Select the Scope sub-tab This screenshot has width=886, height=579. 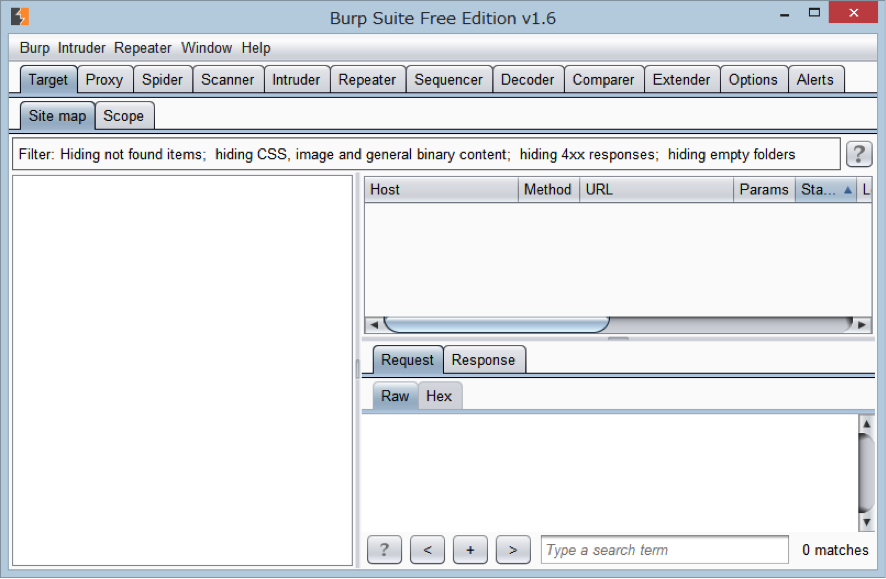click(124, 116)
